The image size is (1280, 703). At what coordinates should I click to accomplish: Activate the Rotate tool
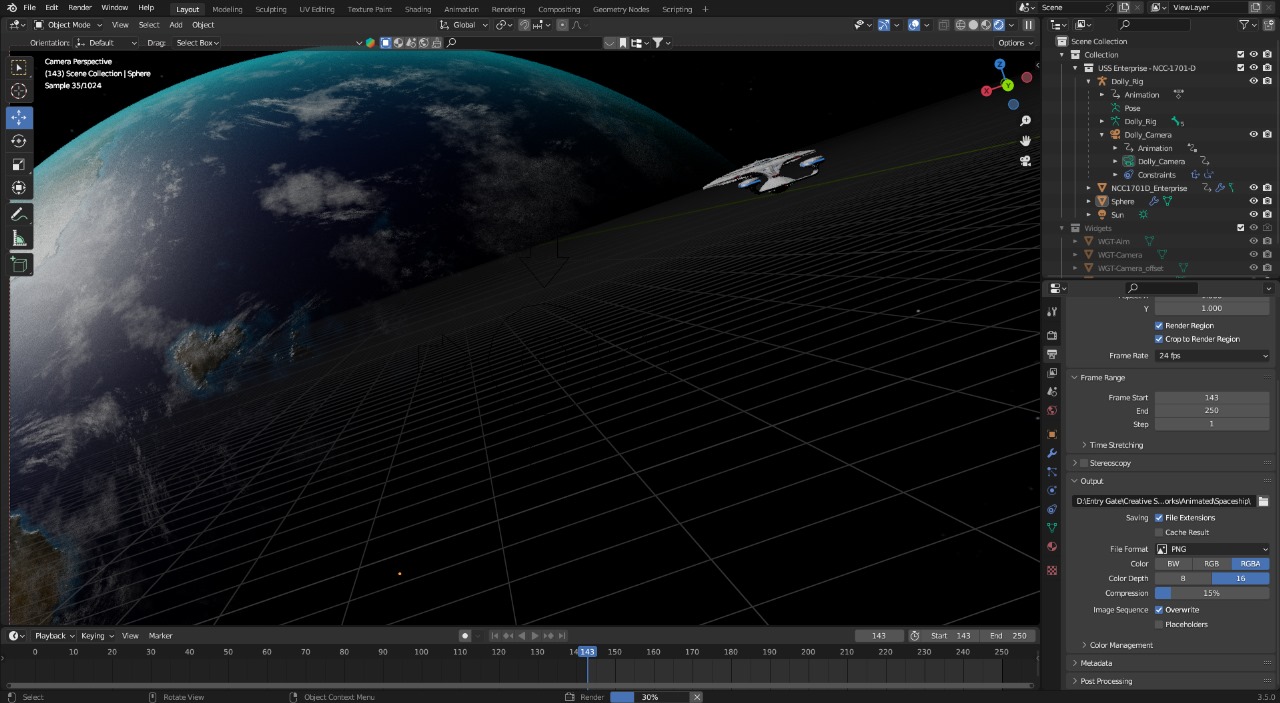pyautogui.click(x=19, y=141)
